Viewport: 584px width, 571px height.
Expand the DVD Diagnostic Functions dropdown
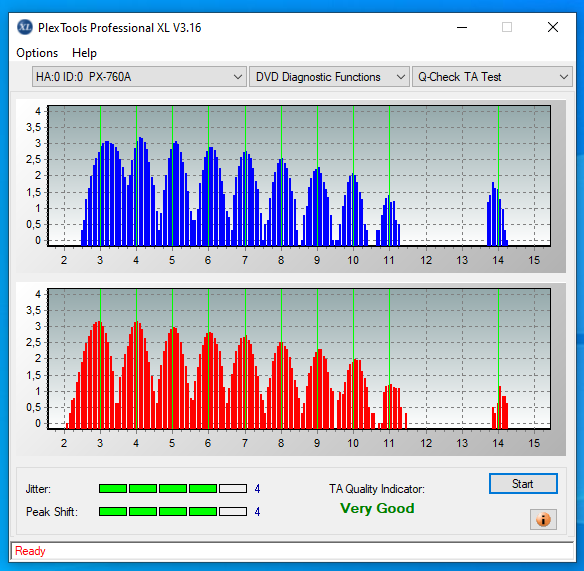click(329, 77)
